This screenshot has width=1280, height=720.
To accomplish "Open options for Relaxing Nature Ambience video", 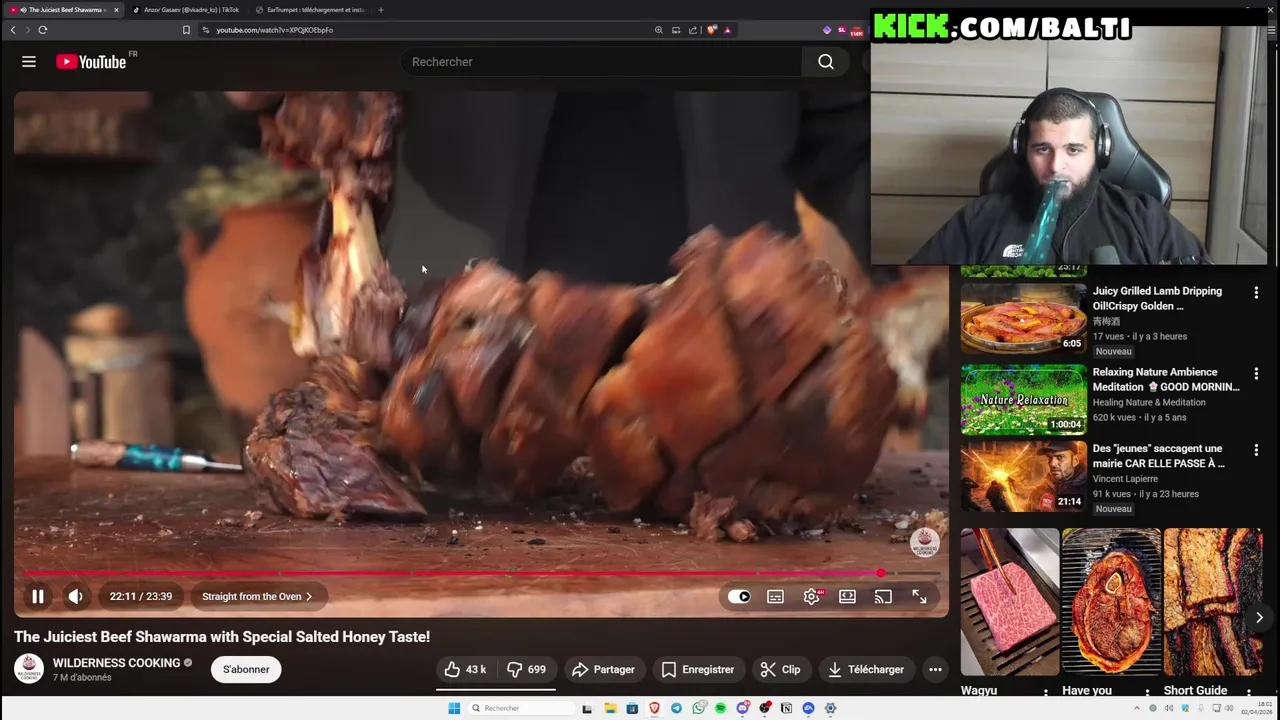I will (1256, 373).
